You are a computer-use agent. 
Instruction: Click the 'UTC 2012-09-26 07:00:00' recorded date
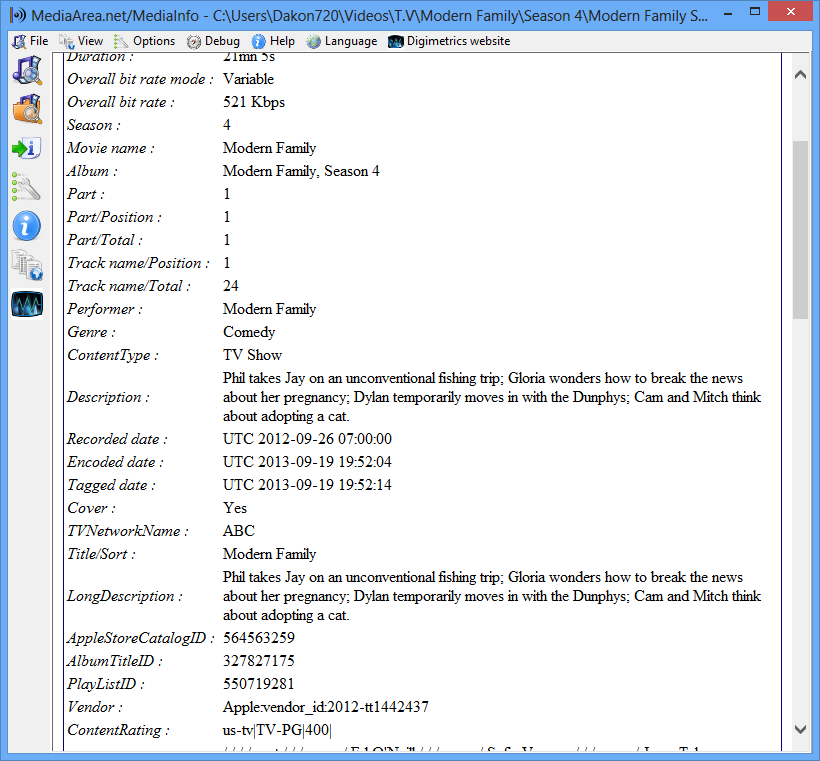point(307,439)
